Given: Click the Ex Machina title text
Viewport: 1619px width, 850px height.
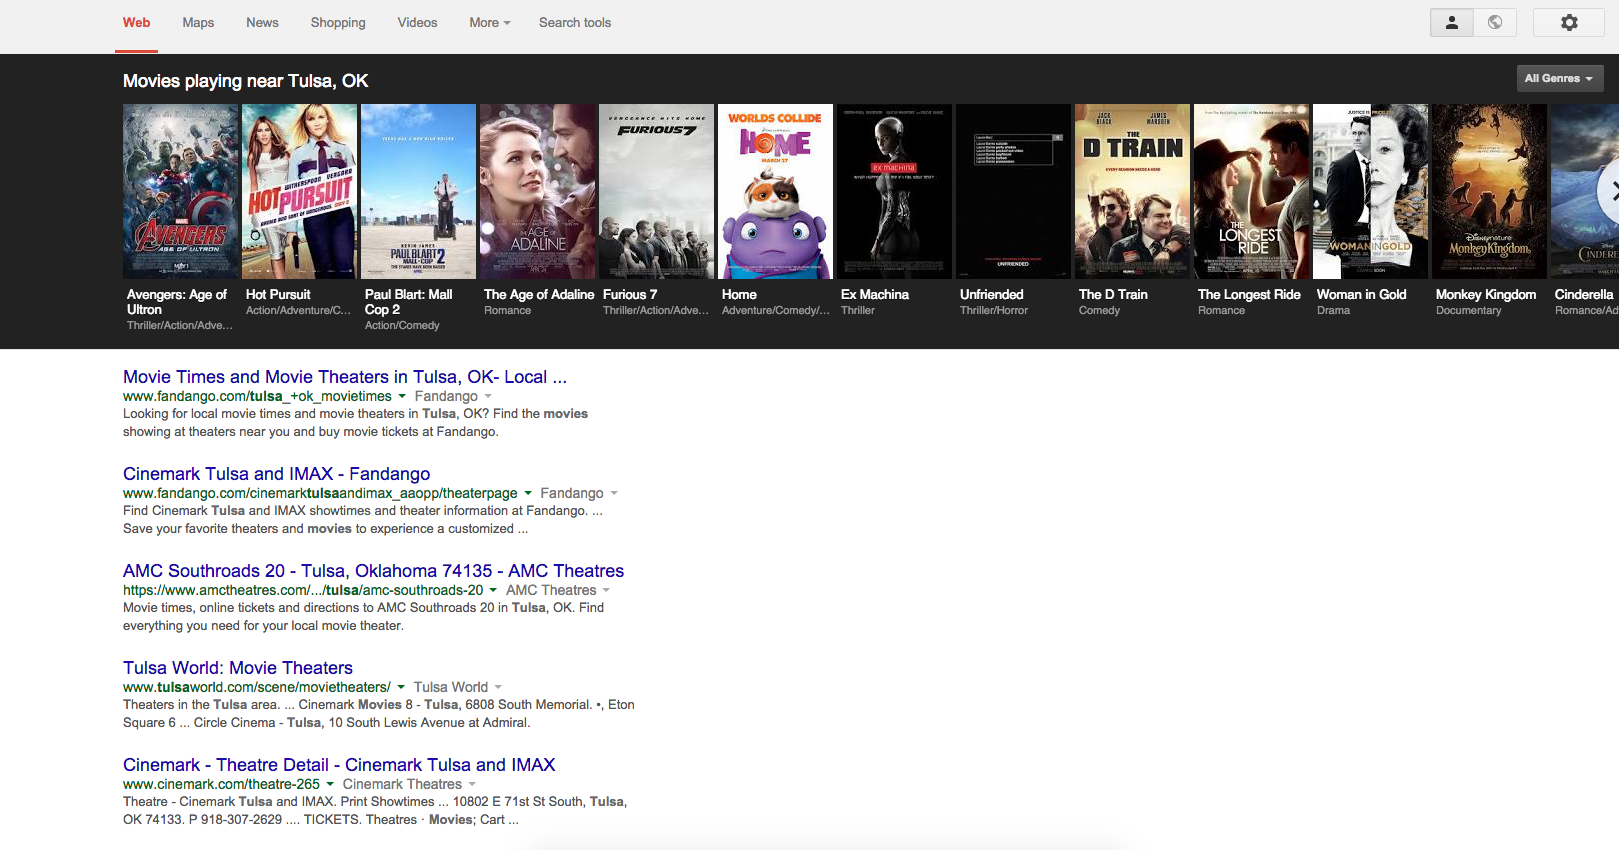Looking at the screenshot, I should coord(875,294).
